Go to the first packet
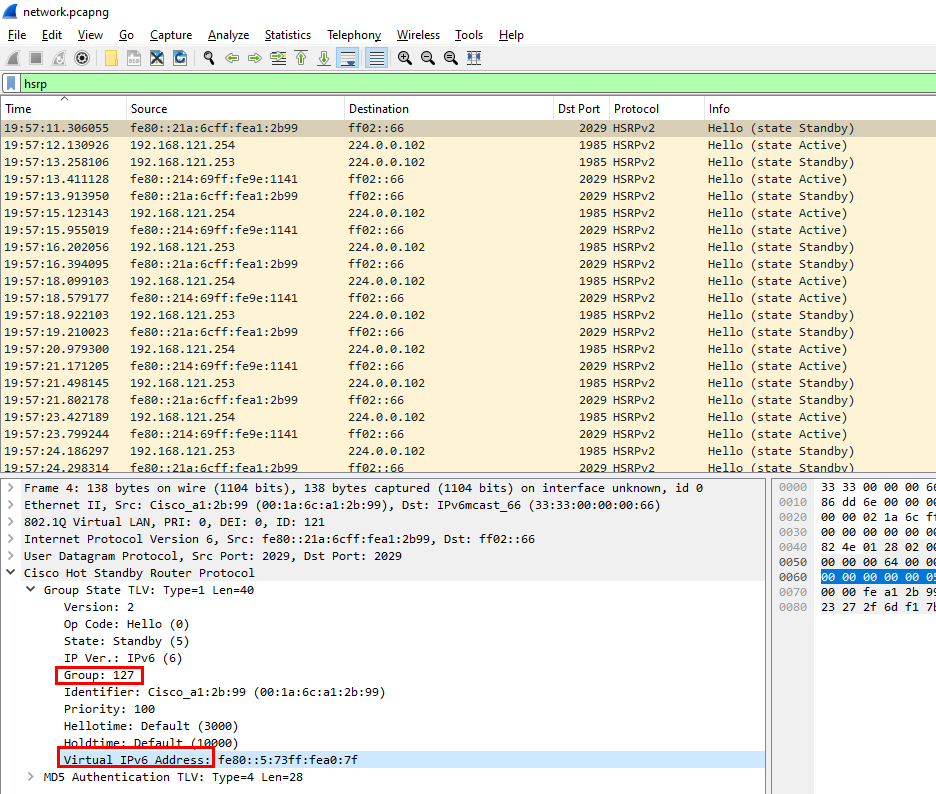This screenshot has width=936, height=794. [x=301, y=58]
